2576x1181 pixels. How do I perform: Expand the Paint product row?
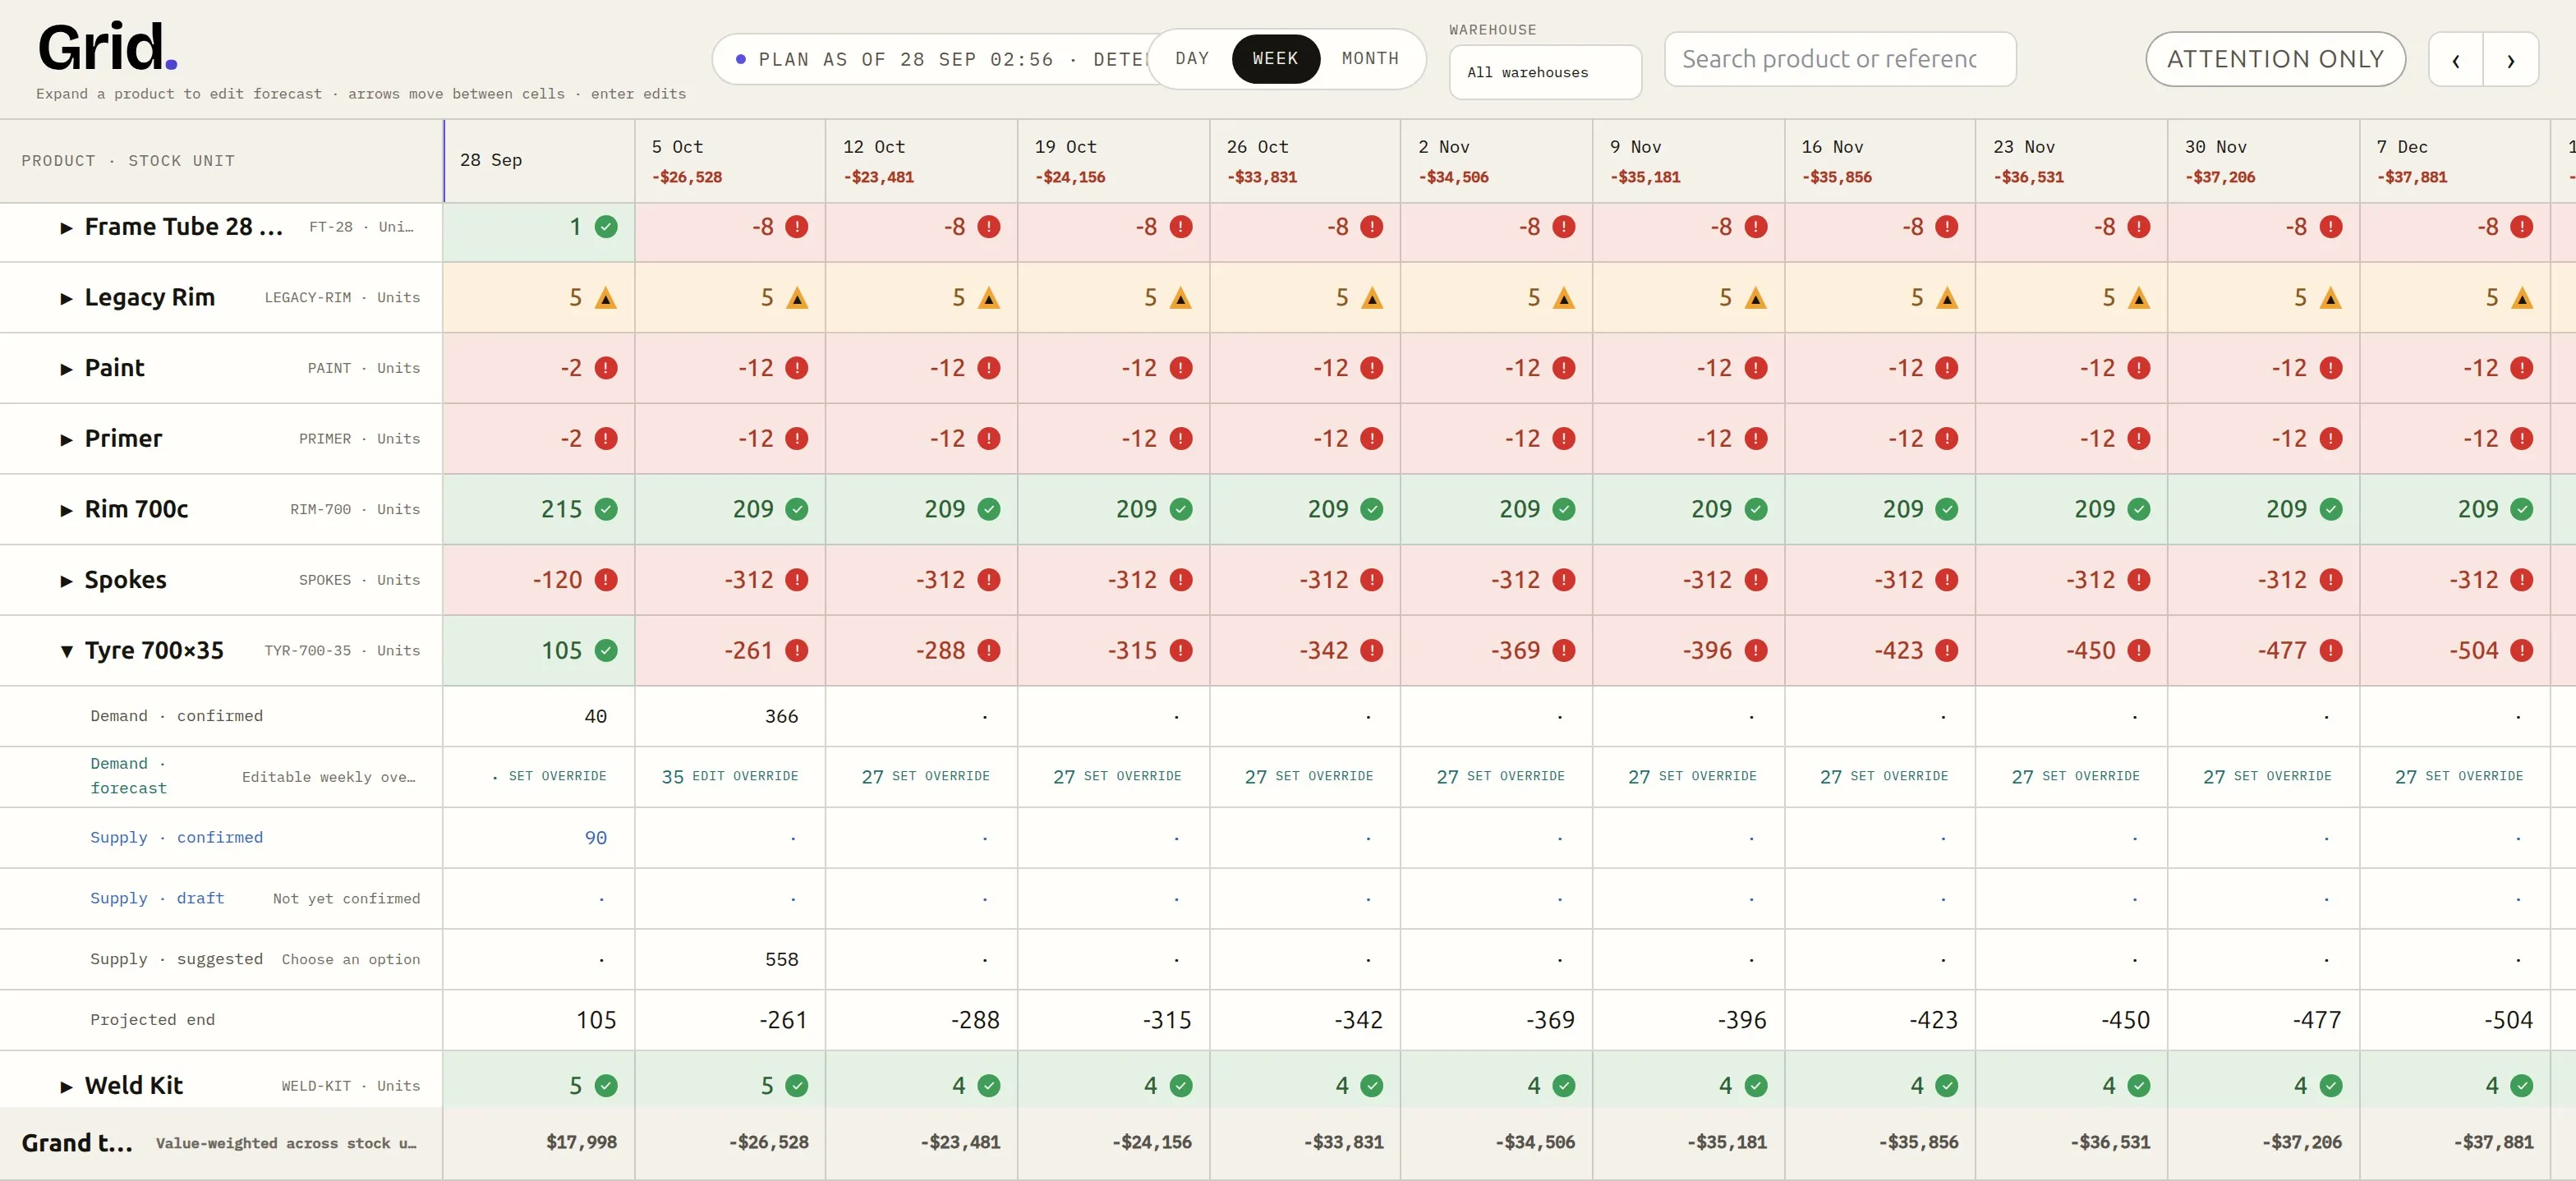click(x=66, y=369)
